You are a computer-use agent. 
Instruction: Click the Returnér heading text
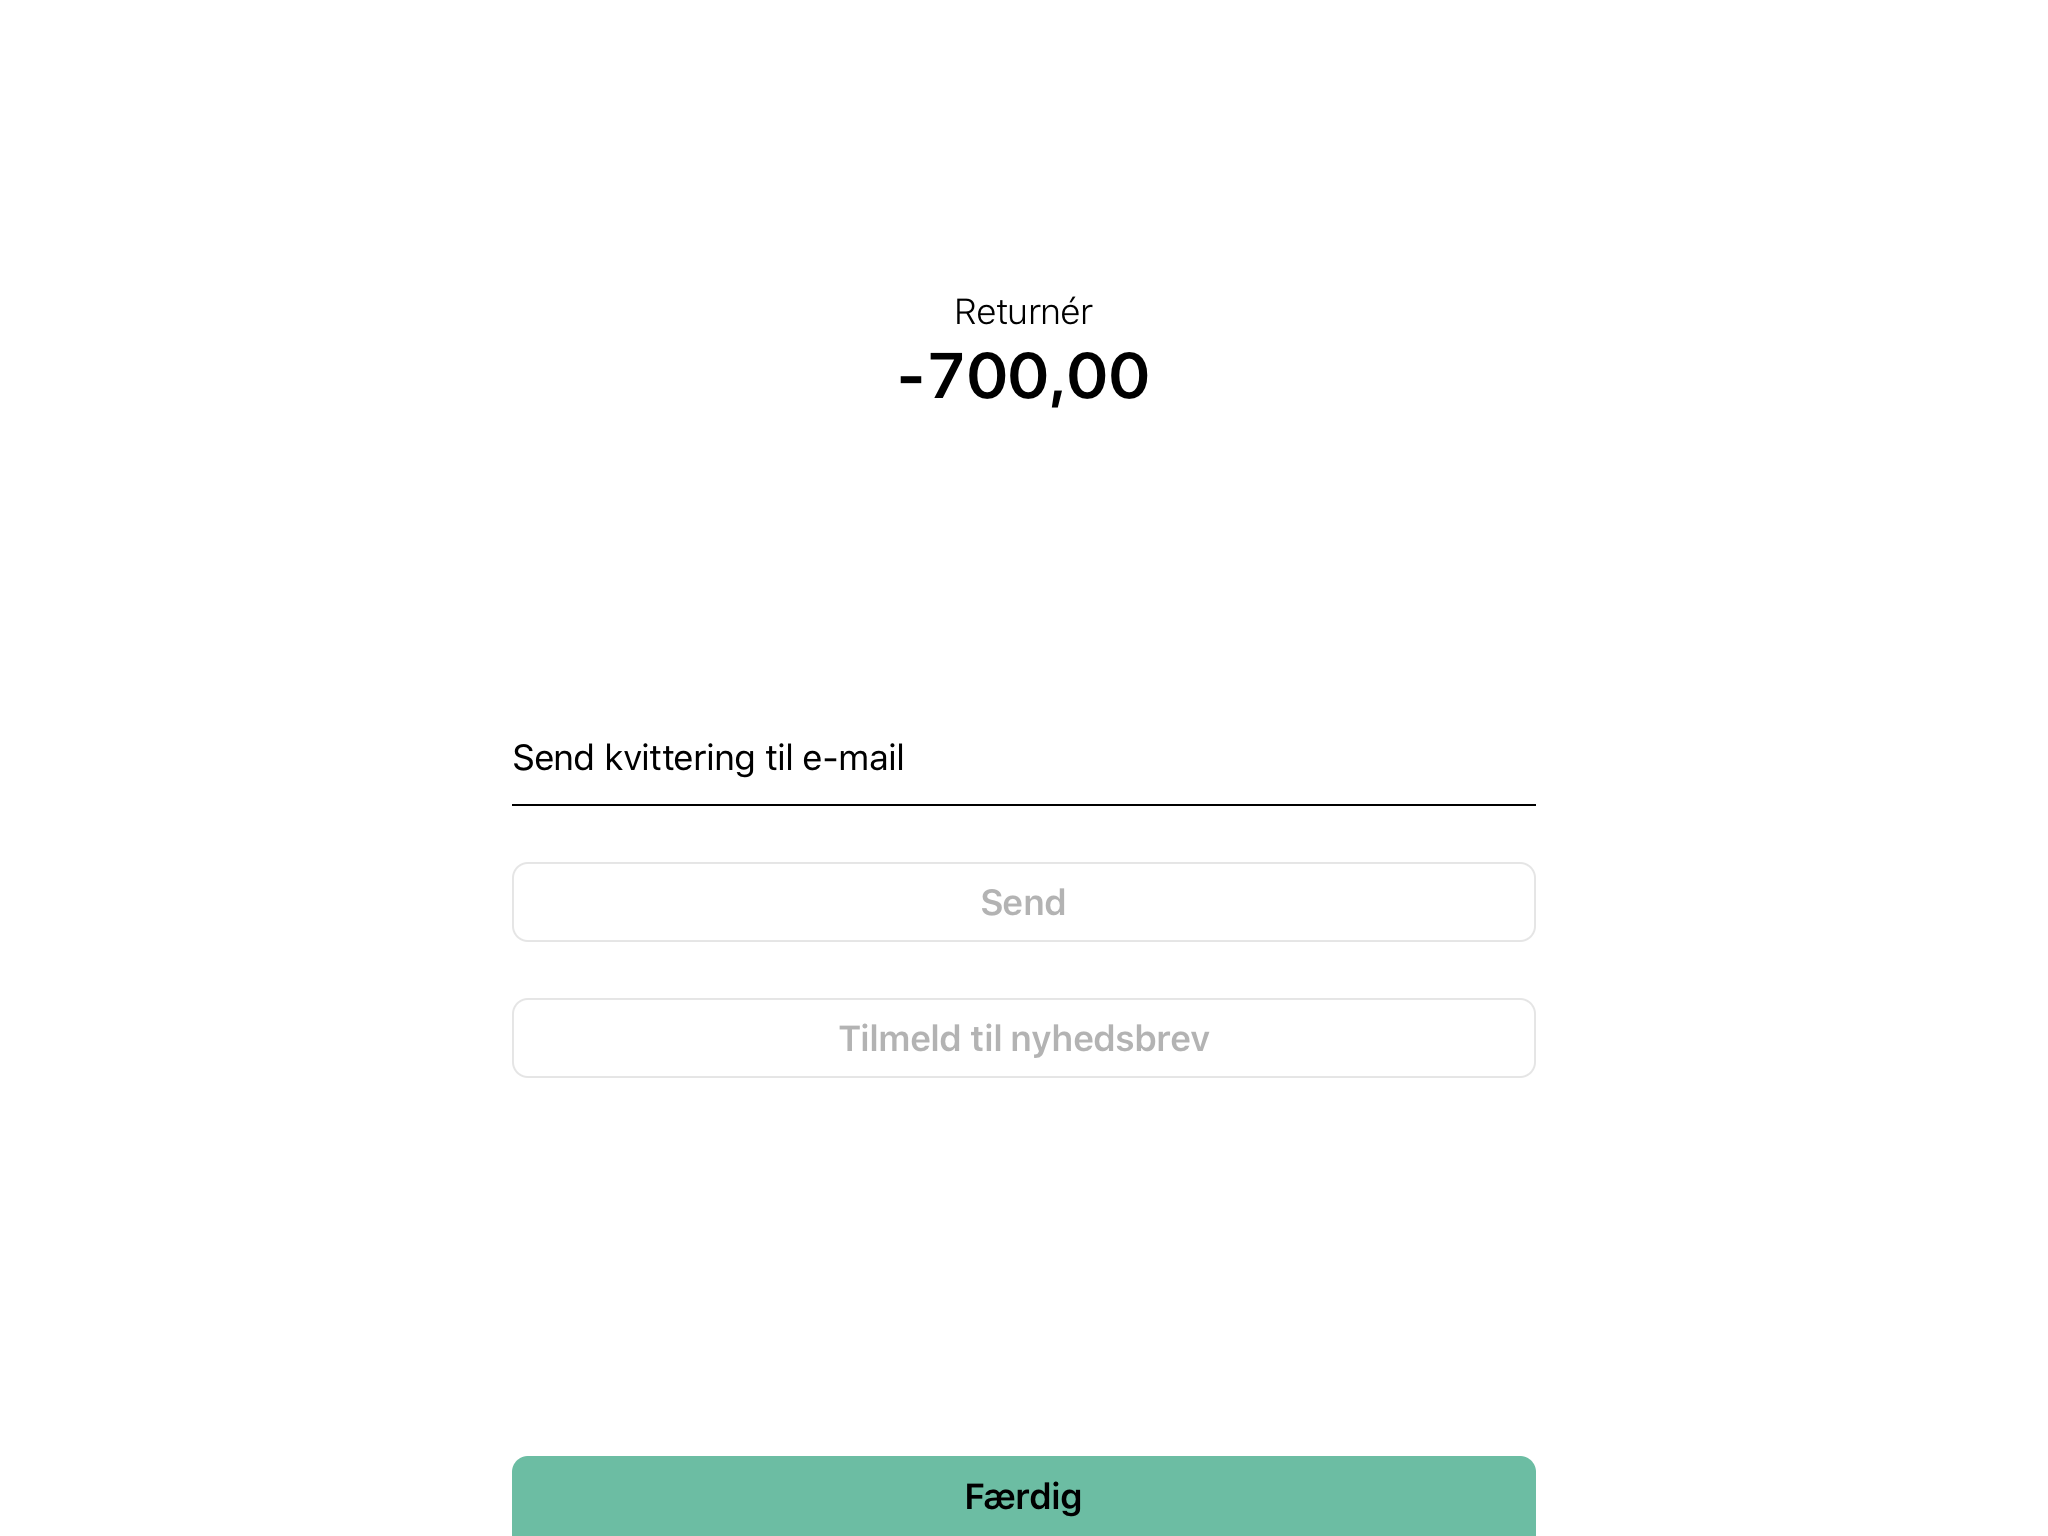point(1023,312)
